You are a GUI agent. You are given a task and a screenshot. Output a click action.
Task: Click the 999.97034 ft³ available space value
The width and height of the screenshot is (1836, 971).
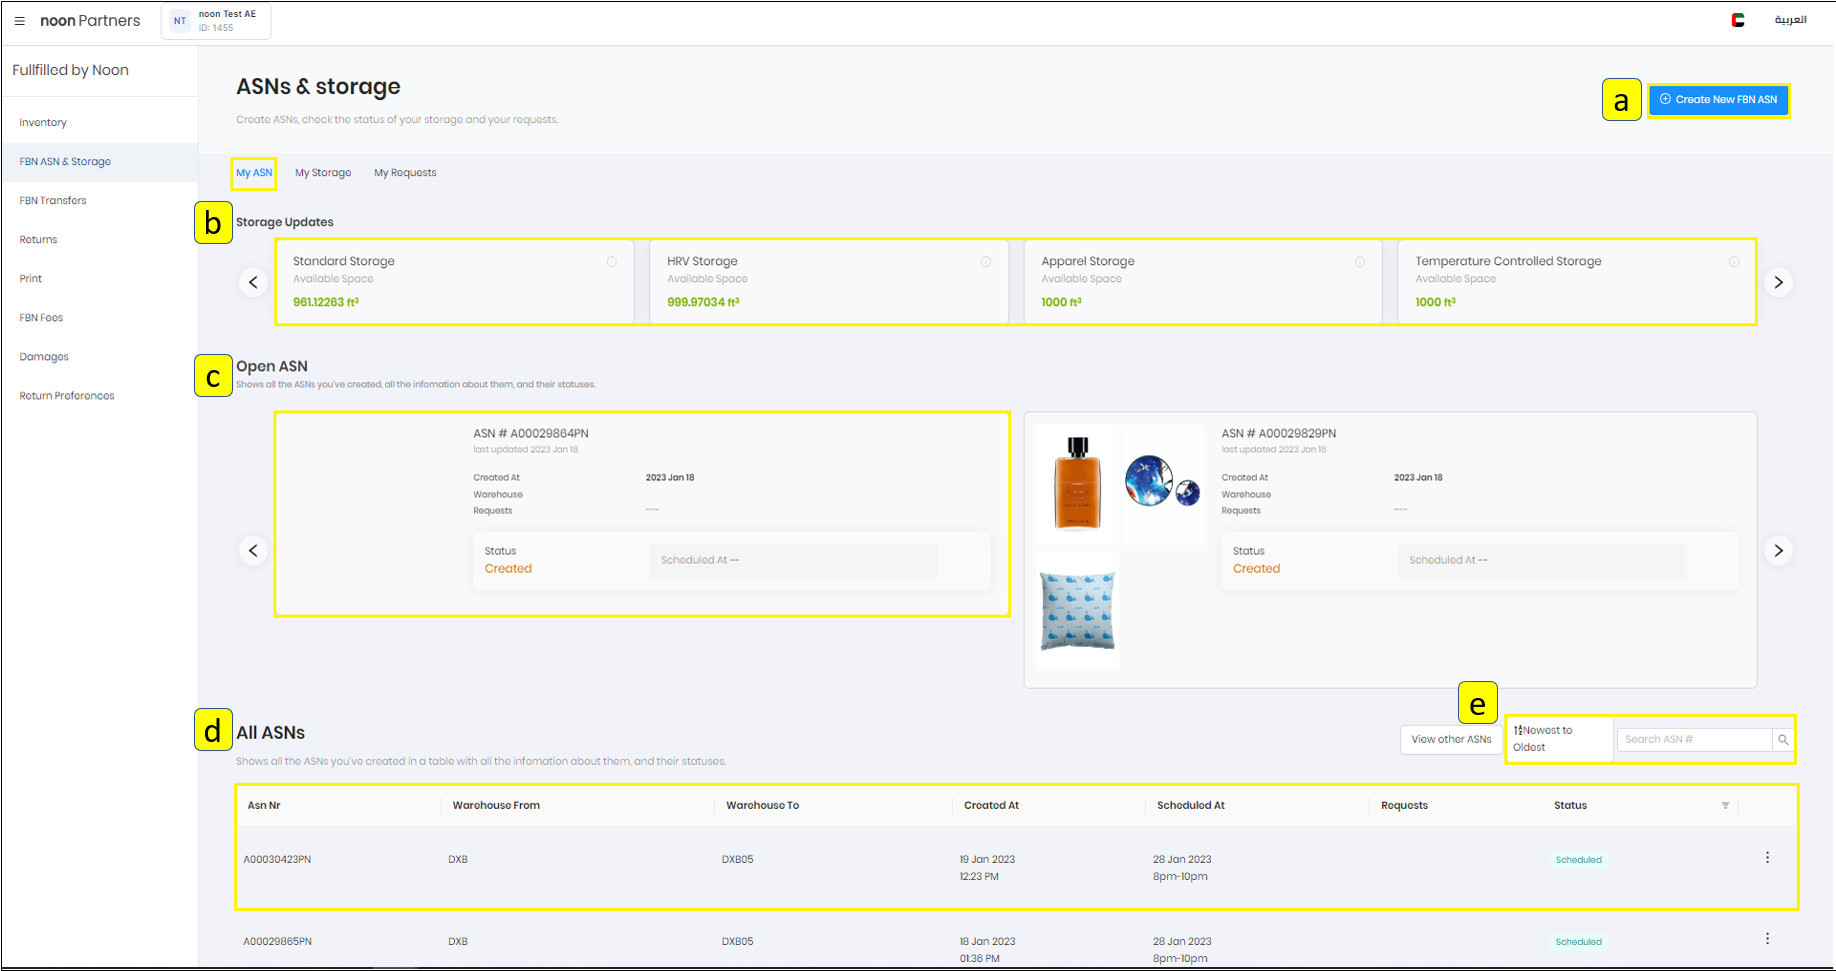[703, 302]
